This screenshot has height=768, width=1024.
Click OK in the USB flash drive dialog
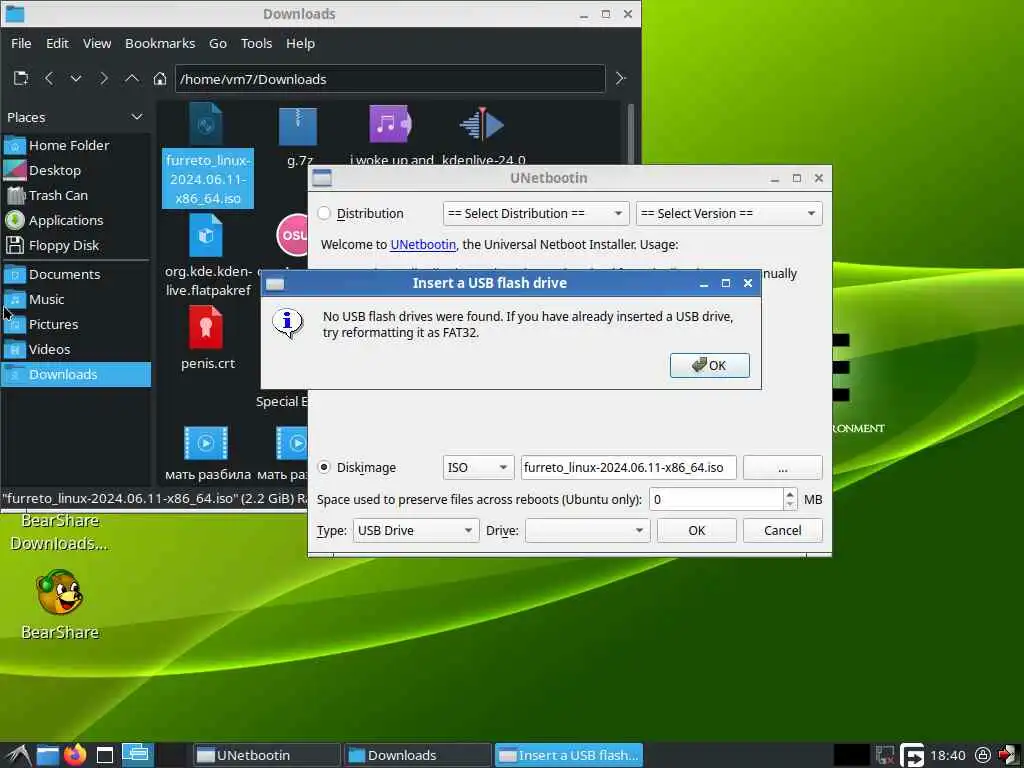709,365
